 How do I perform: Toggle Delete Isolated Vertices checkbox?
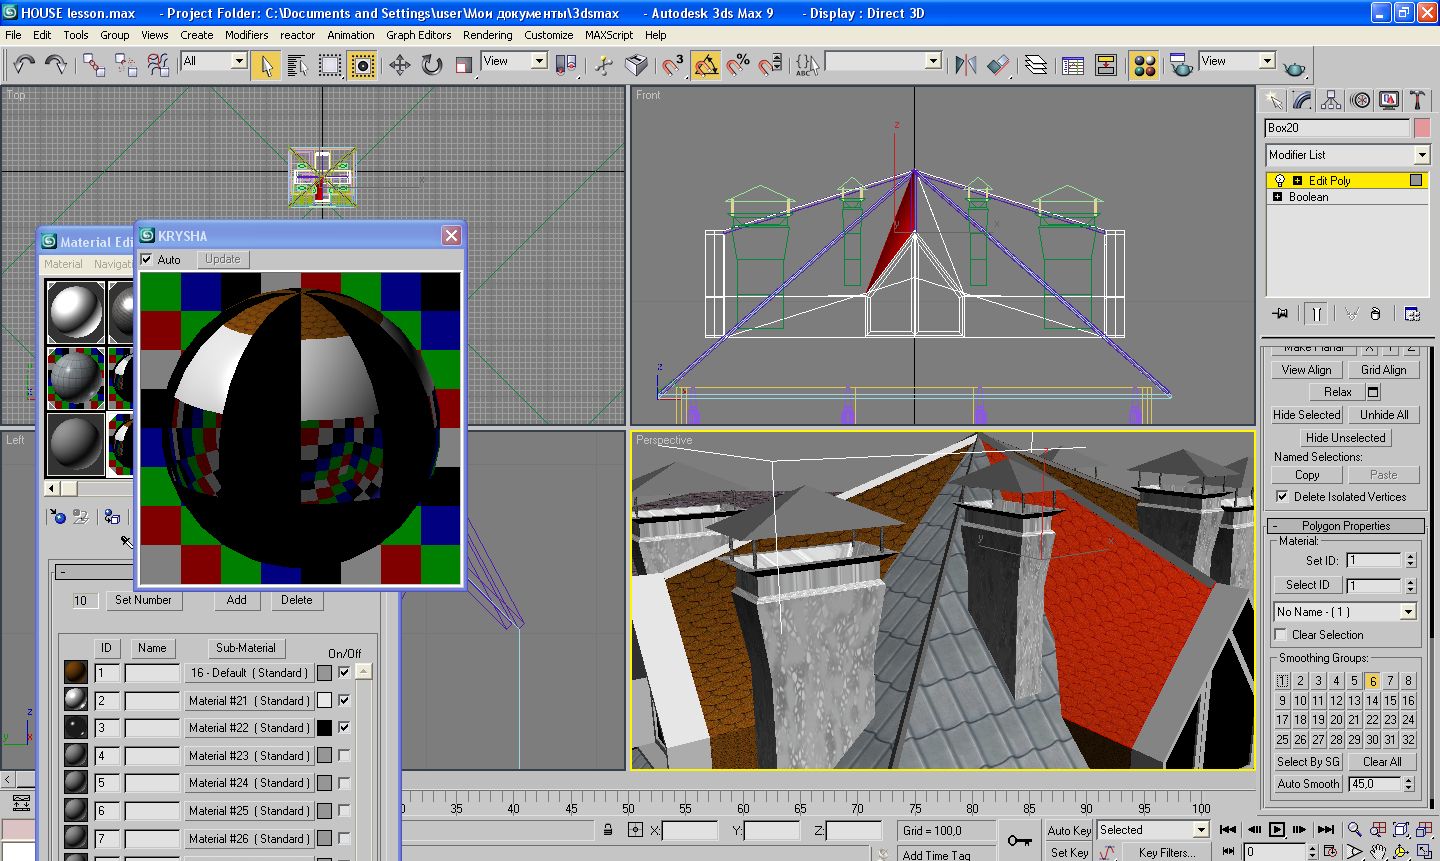tap(1282, 496)
